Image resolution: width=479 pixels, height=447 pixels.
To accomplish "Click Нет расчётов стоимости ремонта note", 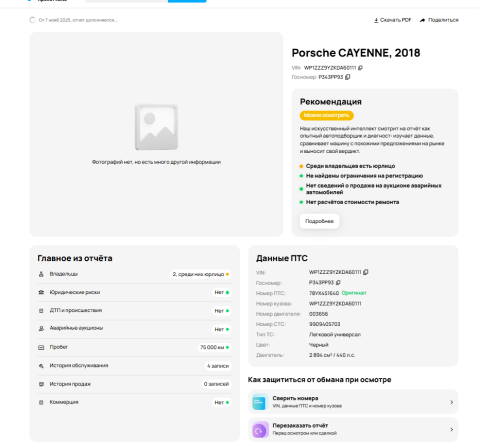I will click(352, 202).
